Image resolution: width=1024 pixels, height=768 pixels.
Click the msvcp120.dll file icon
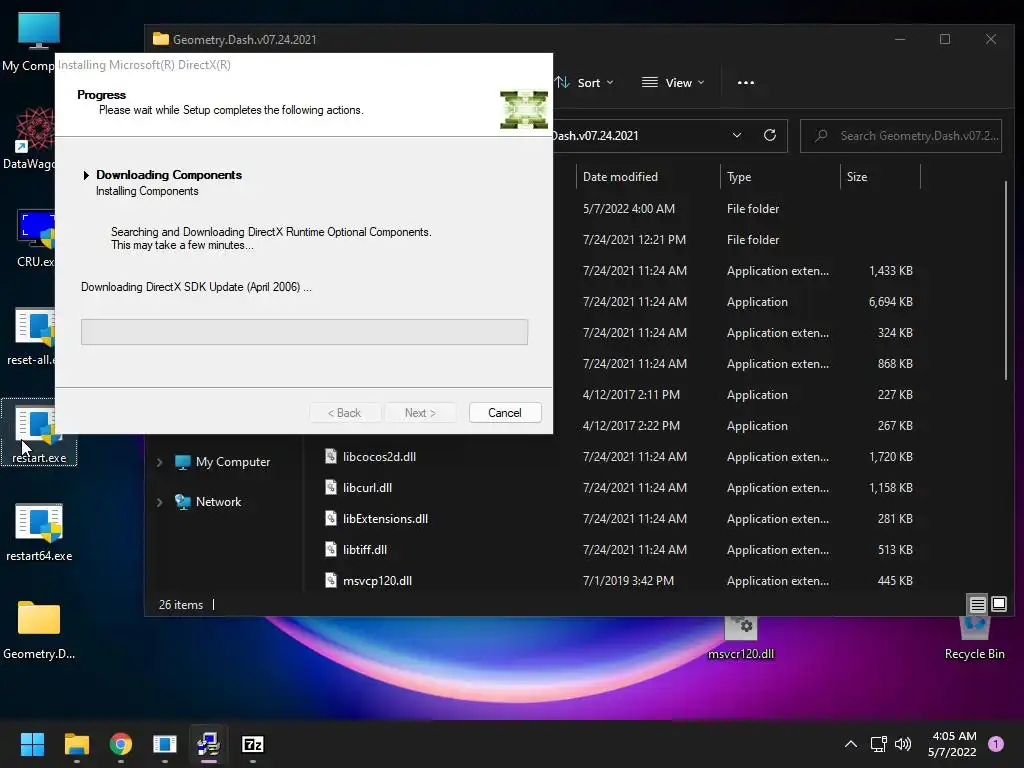click(x=331, y=580)
